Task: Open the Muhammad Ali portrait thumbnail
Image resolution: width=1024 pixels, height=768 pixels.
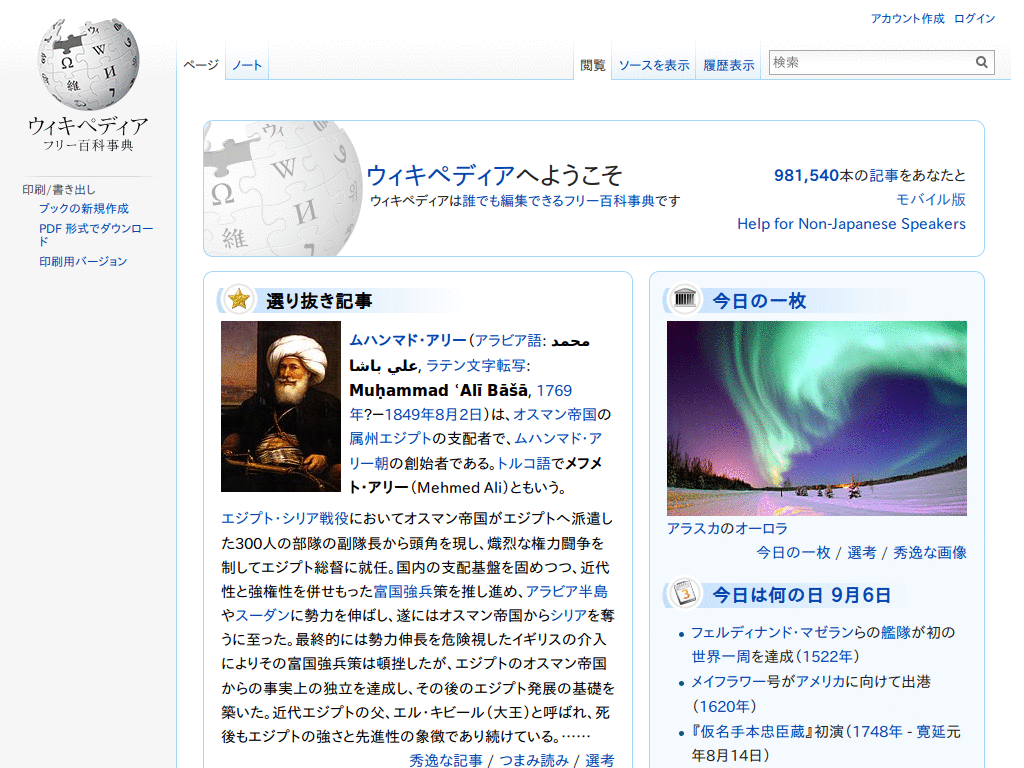Action: tap(281, 406)
